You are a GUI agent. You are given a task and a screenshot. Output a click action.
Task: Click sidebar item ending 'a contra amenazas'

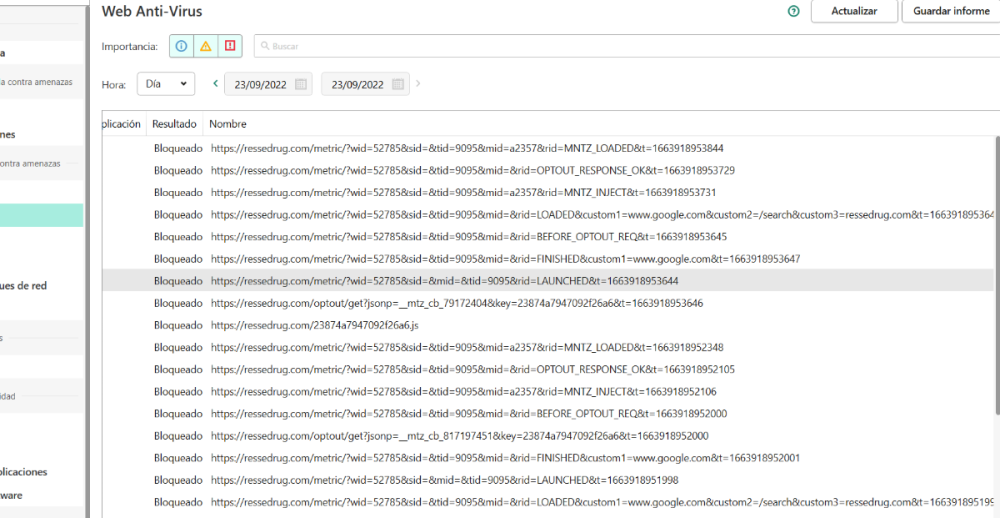[36, 82]
